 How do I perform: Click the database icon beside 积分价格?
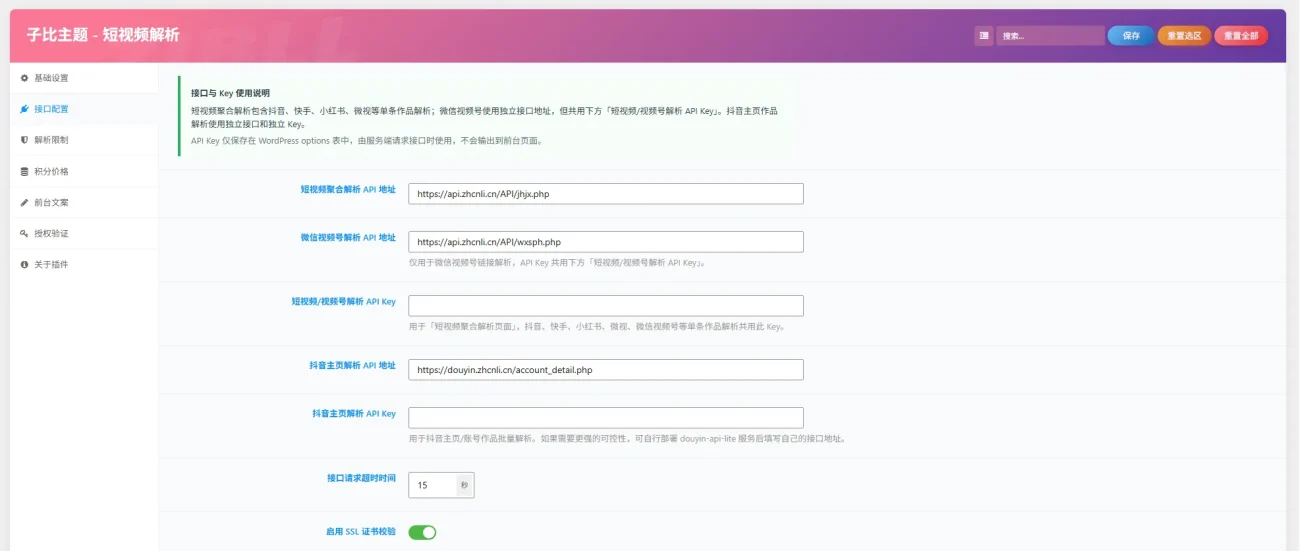[24, 171]
